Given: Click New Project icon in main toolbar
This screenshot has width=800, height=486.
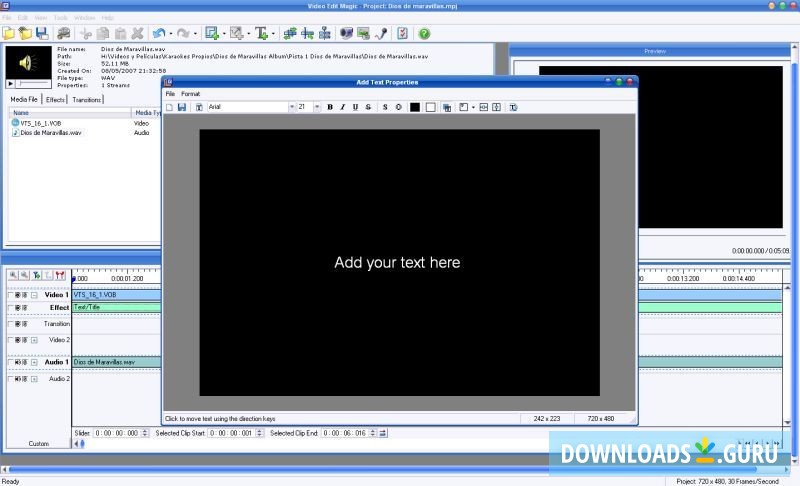Looking at the screenshot, I should click(9, 34).
